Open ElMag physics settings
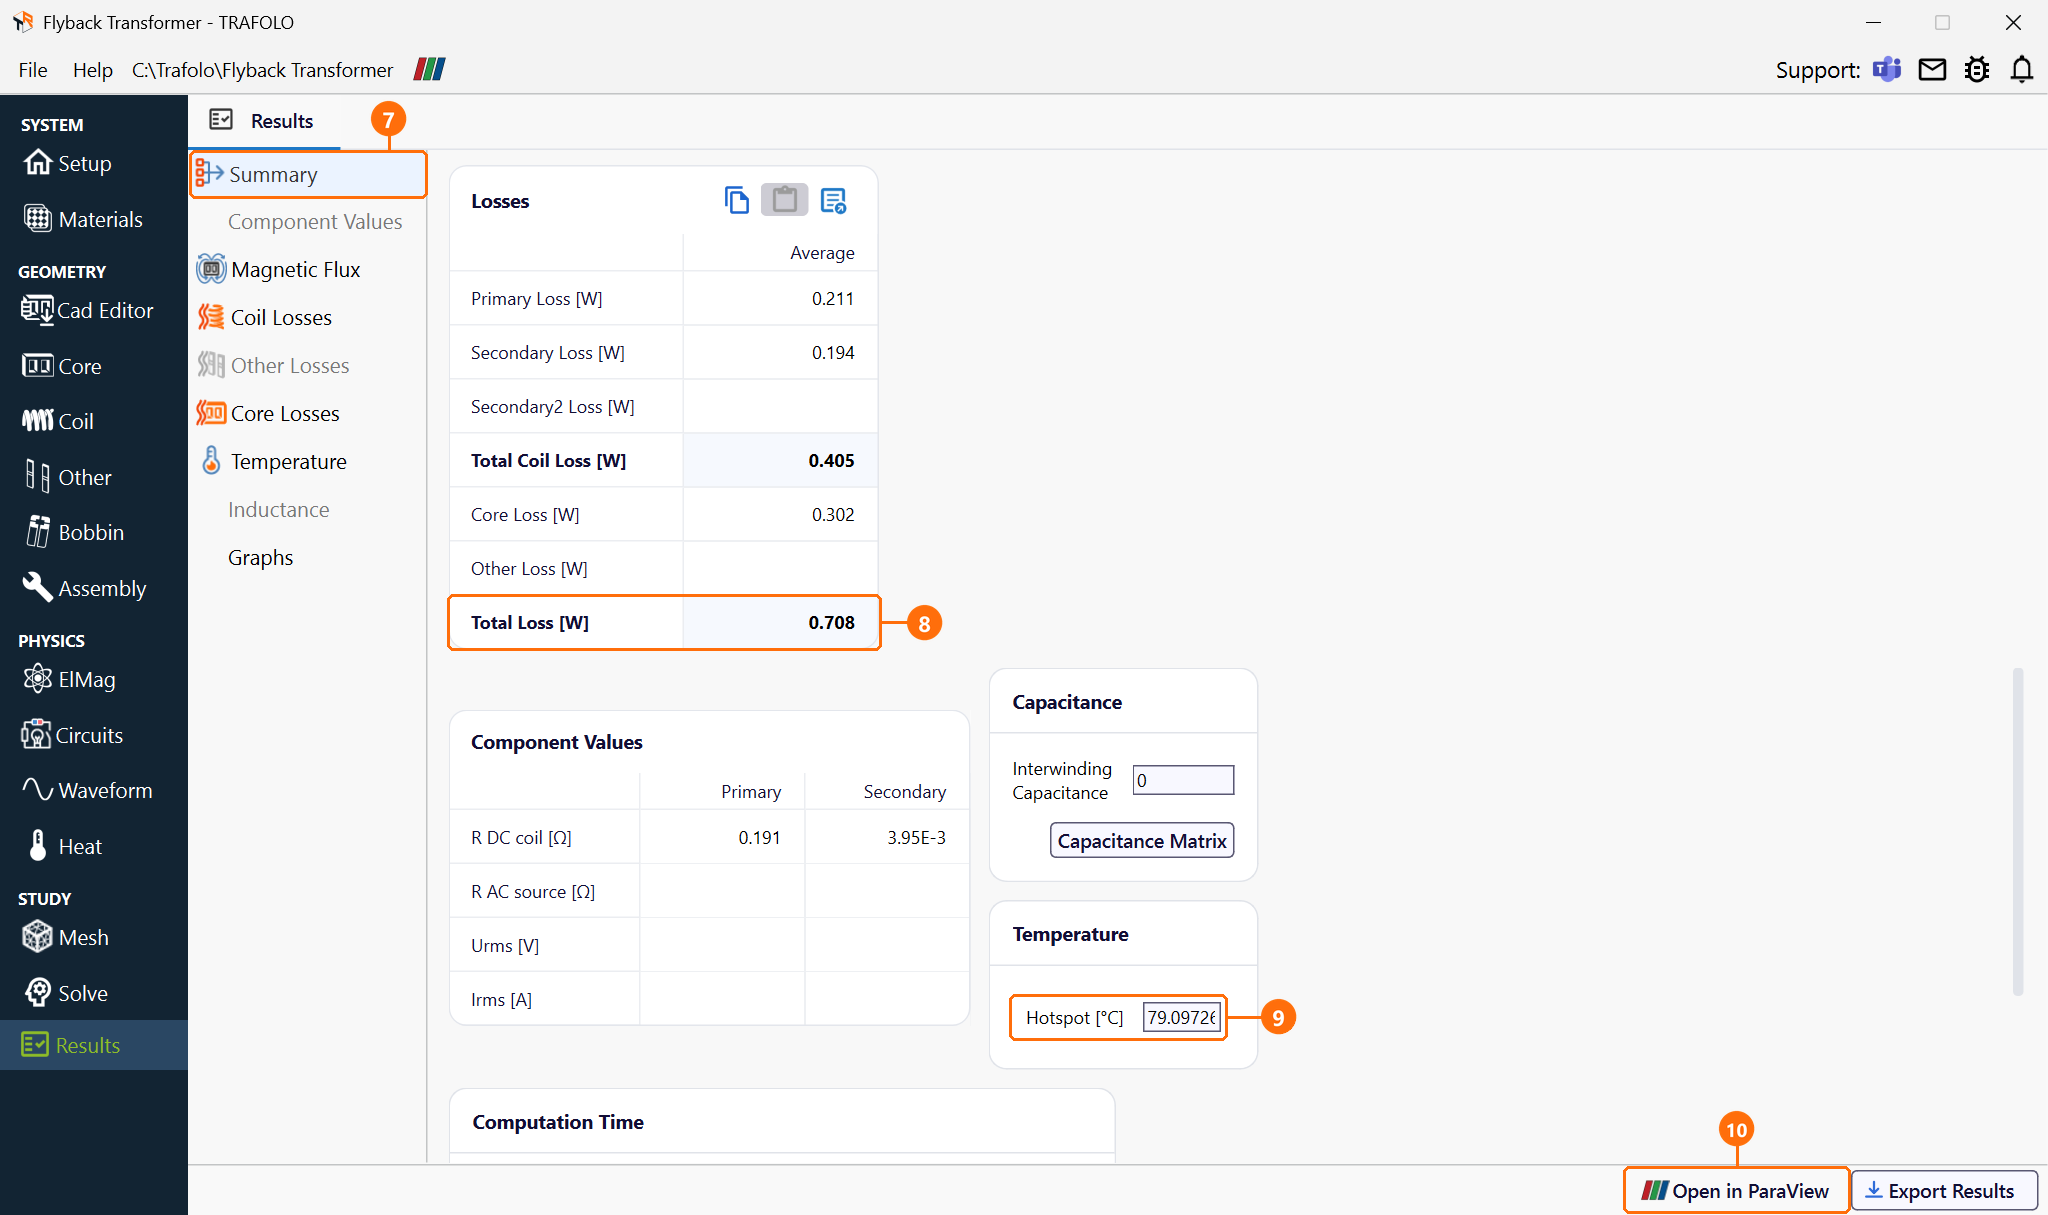Screen dimensions: 2048x1215 pyautogui.click(x=70, y=679)
